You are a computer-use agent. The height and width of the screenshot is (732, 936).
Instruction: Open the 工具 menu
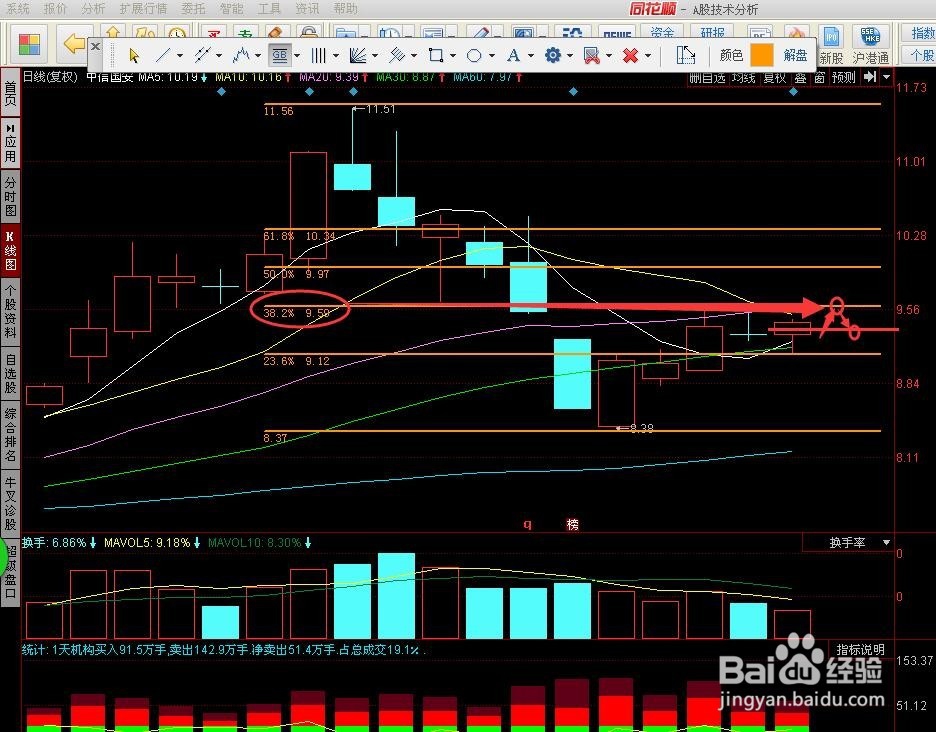click(x=269, y=8)
